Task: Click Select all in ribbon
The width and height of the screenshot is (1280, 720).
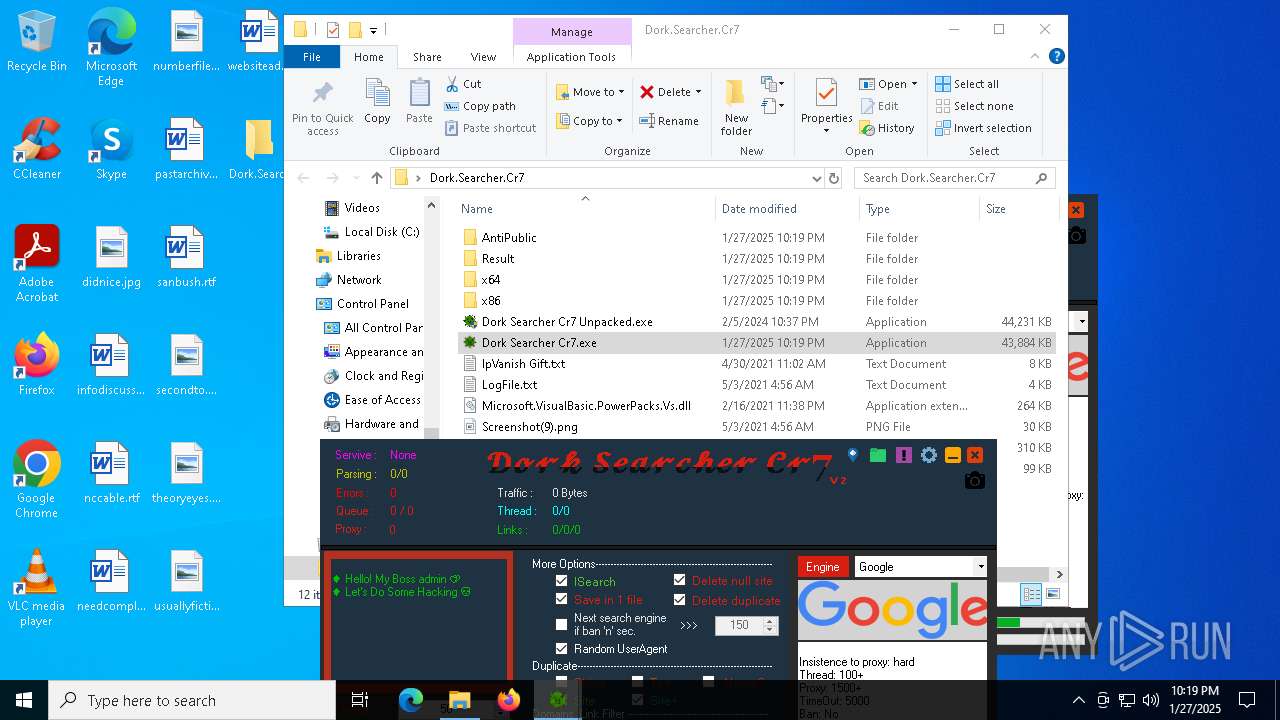Action: [x=968, y=84]
